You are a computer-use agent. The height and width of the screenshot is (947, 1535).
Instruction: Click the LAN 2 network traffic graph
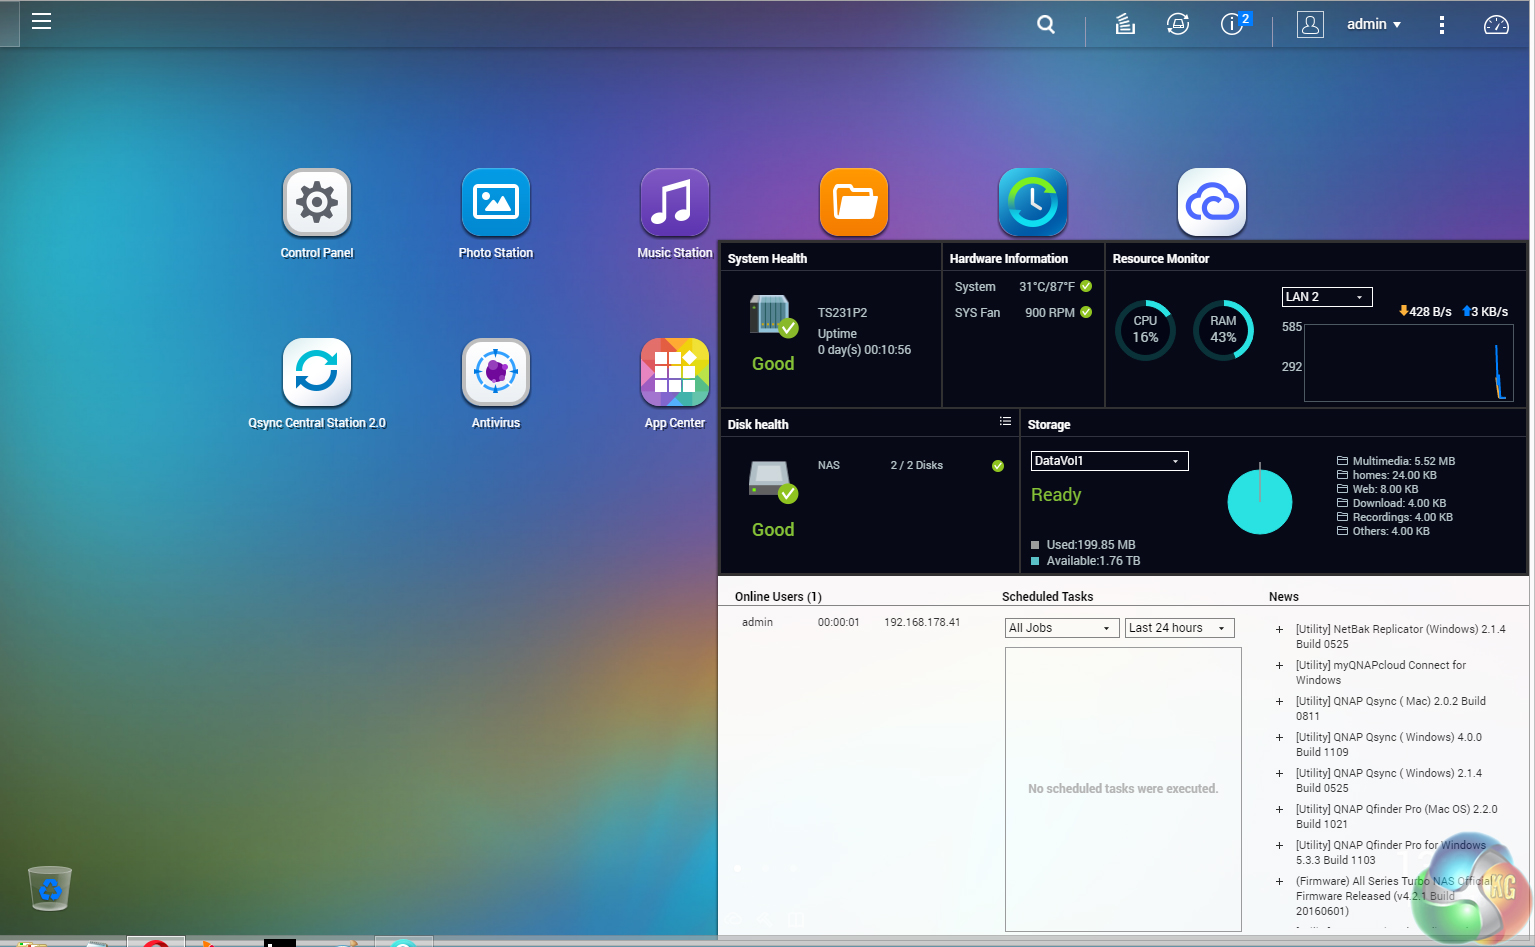[x=1408, y=362]
